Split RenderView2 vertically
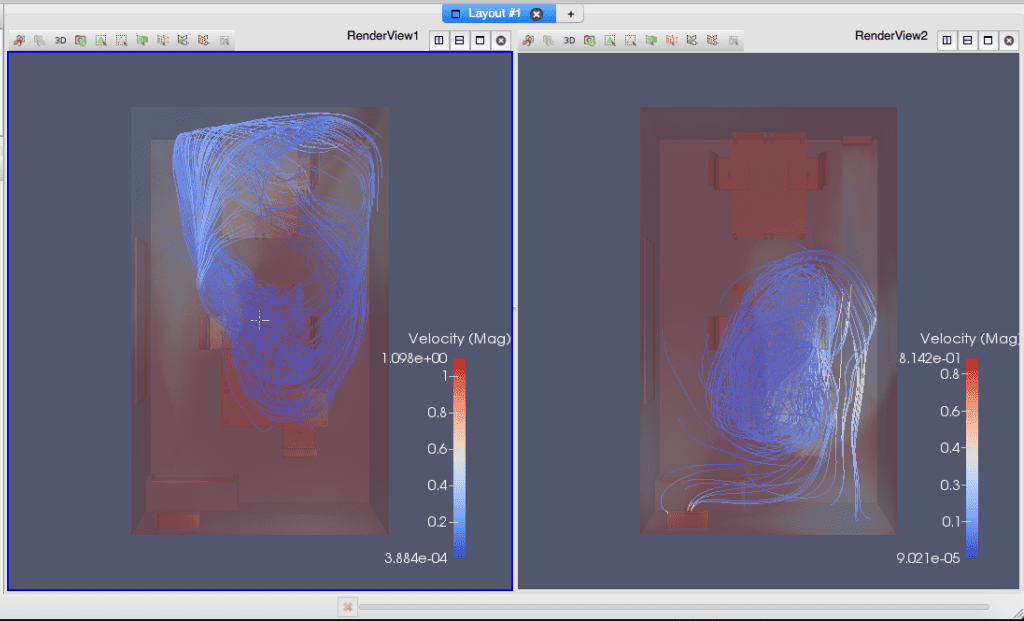The image size is (1024, 621). click(968, 40)
